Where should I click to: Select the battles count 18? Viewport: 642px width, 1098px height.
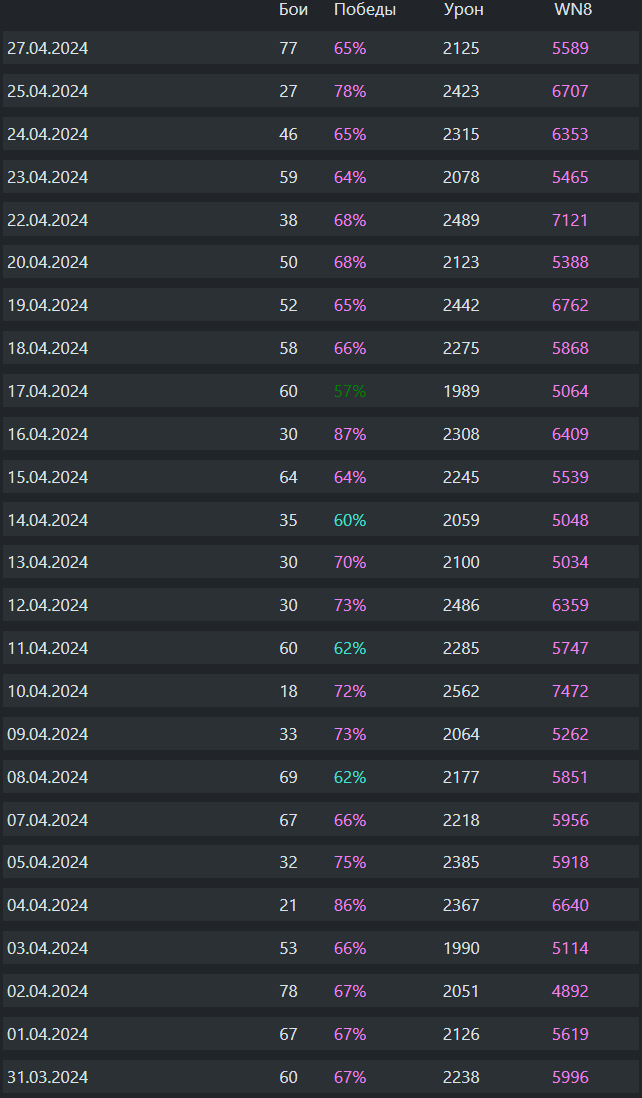pos(288,691)
